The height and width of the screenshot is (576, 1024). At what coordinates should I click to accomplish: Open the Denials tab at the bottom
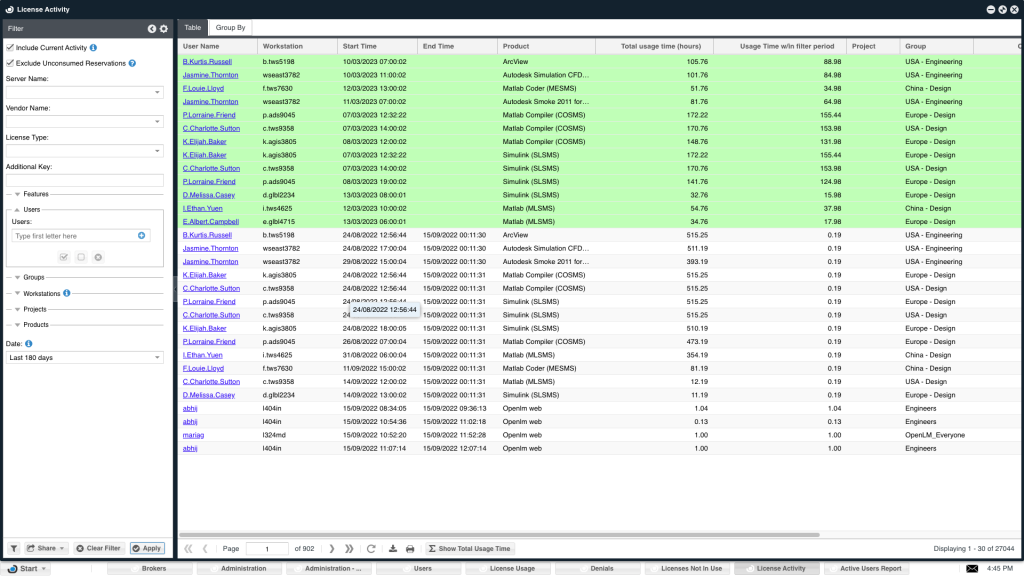601,568
